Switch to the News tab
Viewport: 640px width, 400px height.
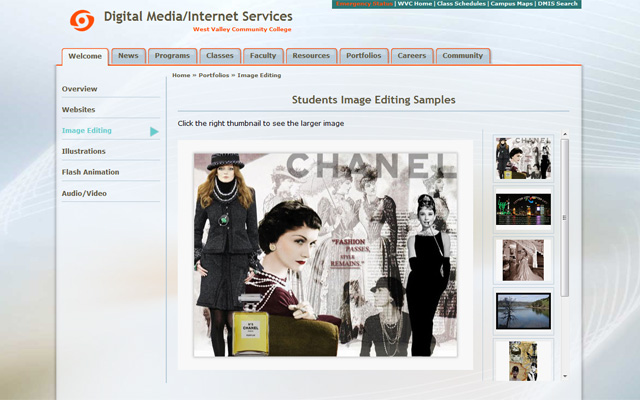point(128,56)
